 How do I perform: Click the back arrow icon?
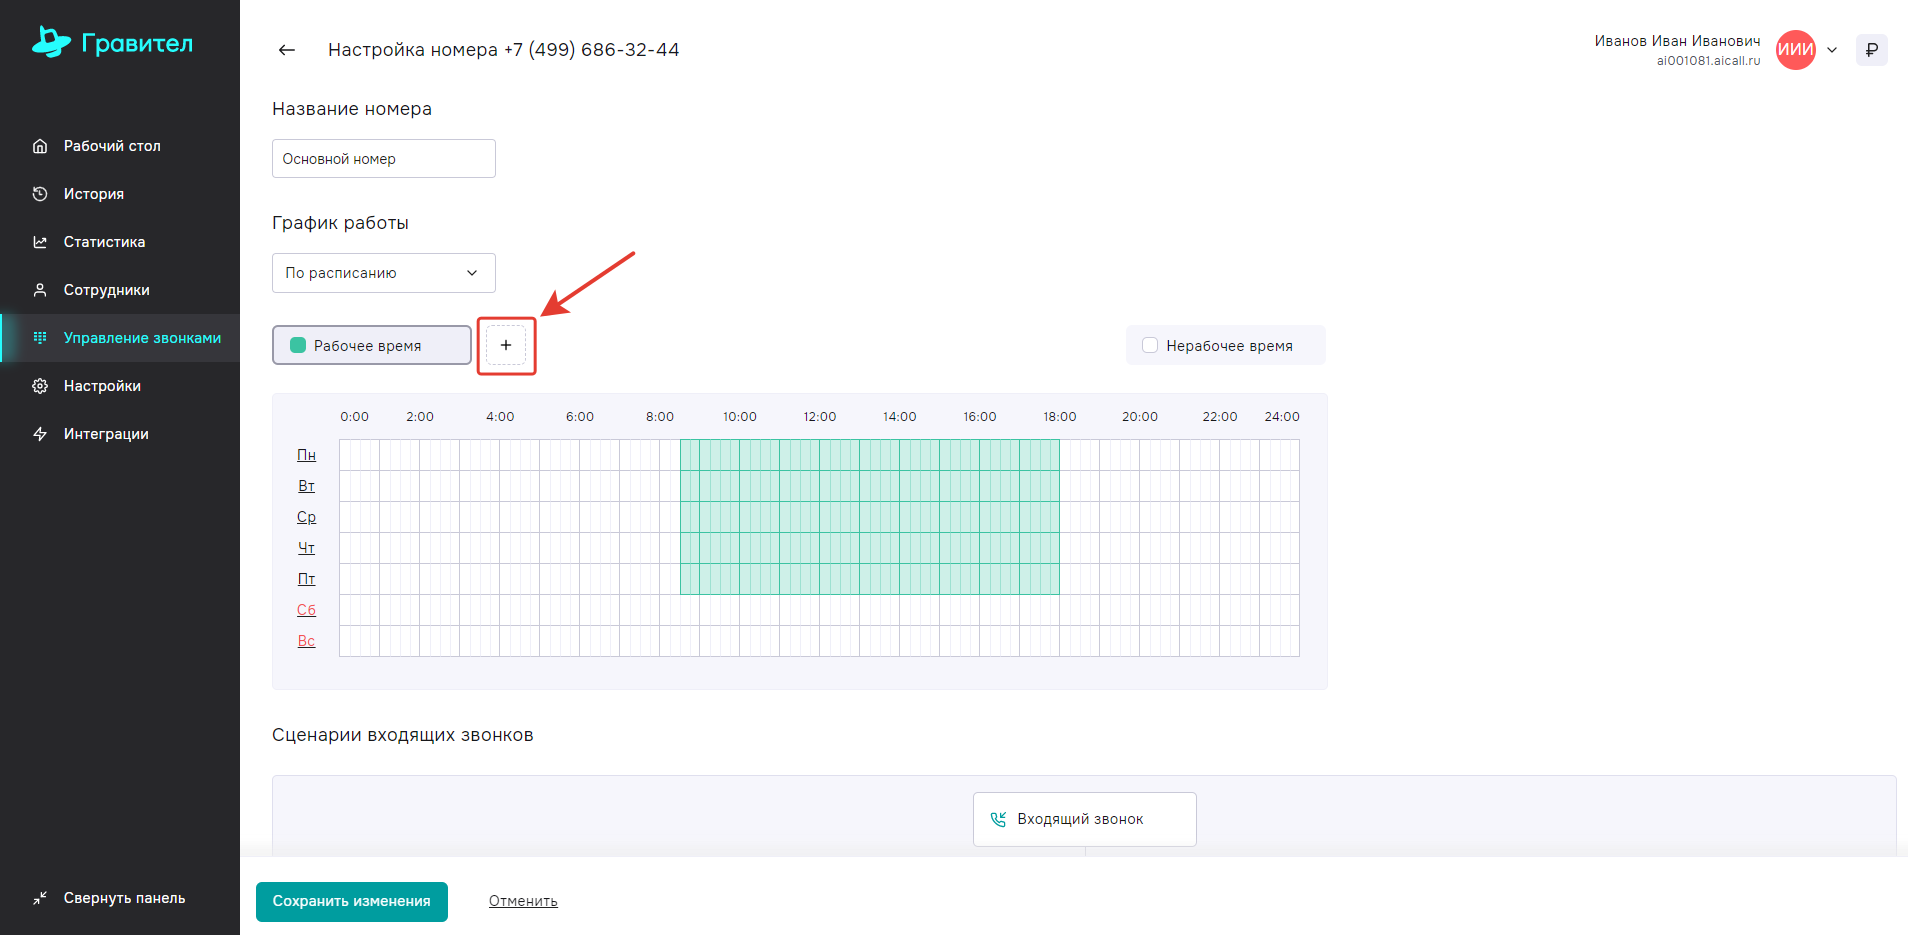[x=287, y=50]
